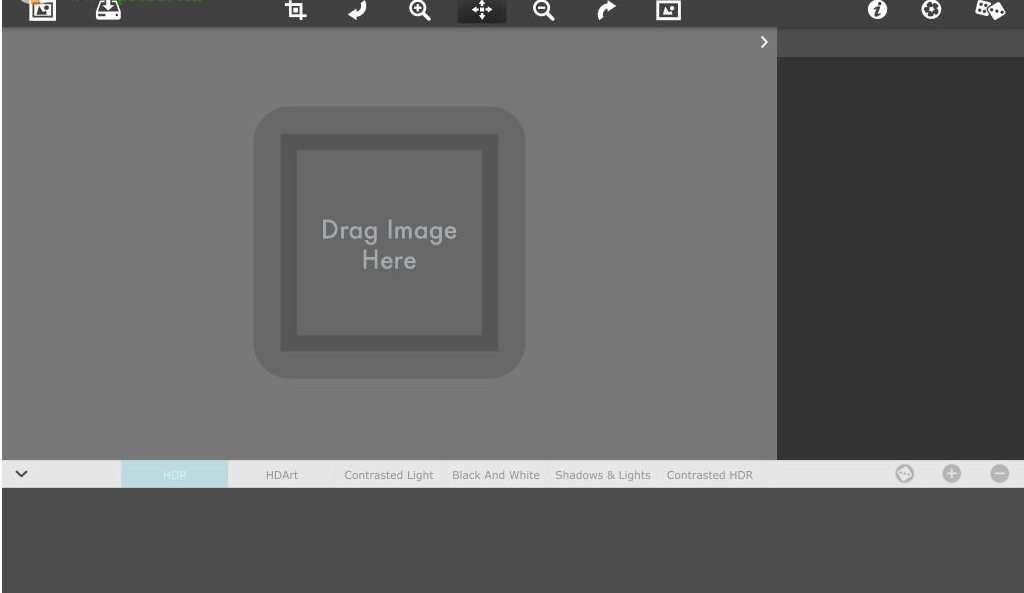This screenshot has width=1024, height=593.
Task: Select the Crop tool
Action: click(x=296, y=12)
